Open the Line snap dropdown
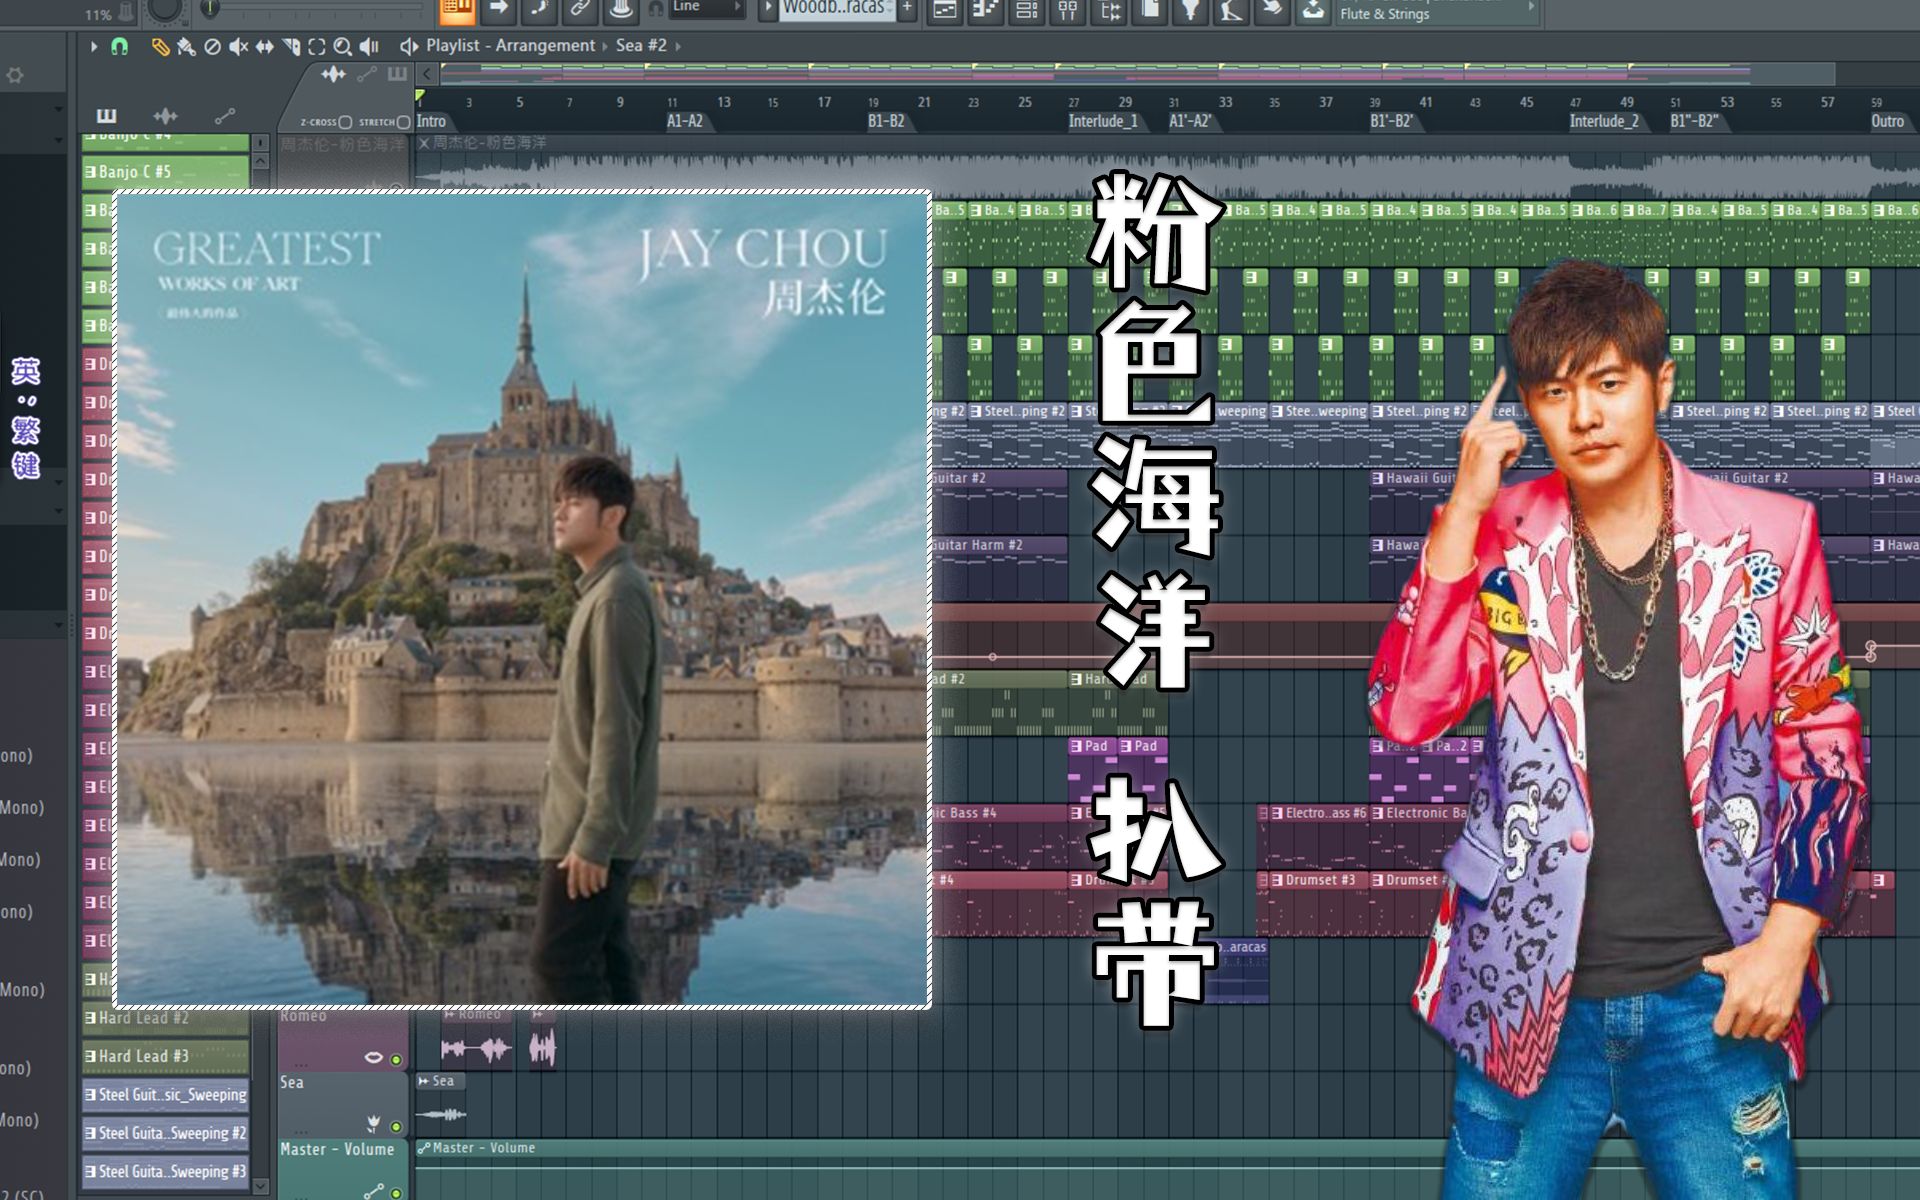1920x1200 pixels. coord(707,8)
